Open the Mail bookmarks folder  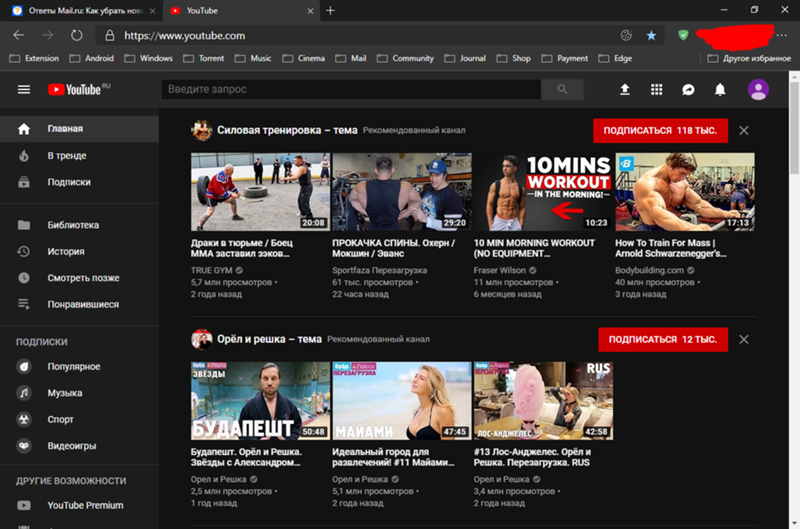tap(351, 58)
